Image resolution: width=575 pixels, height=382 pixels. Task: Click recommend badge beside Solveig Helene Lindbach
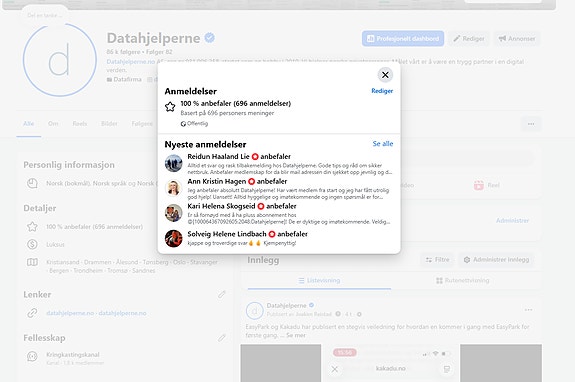pos(272,235)
